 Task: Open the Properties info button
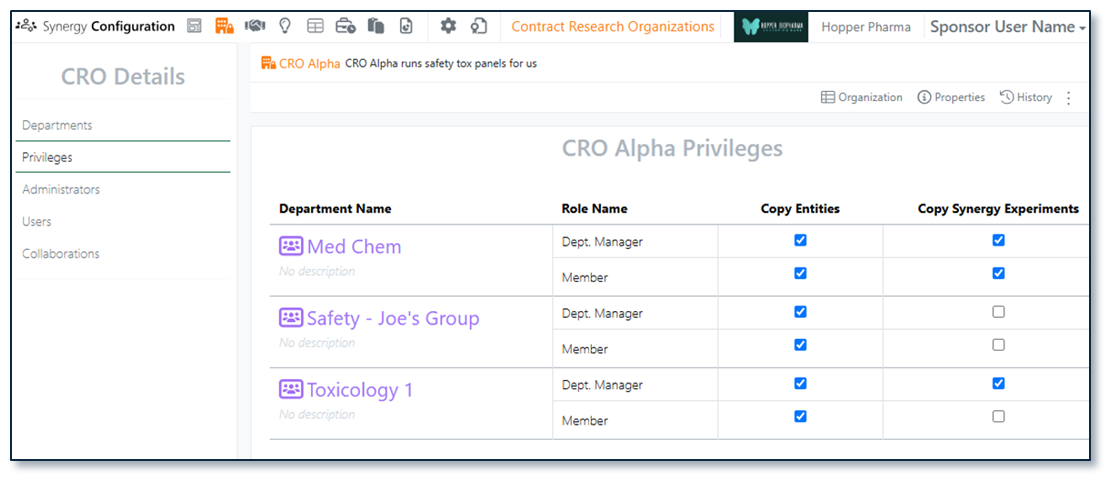click(x=951, y=98)
